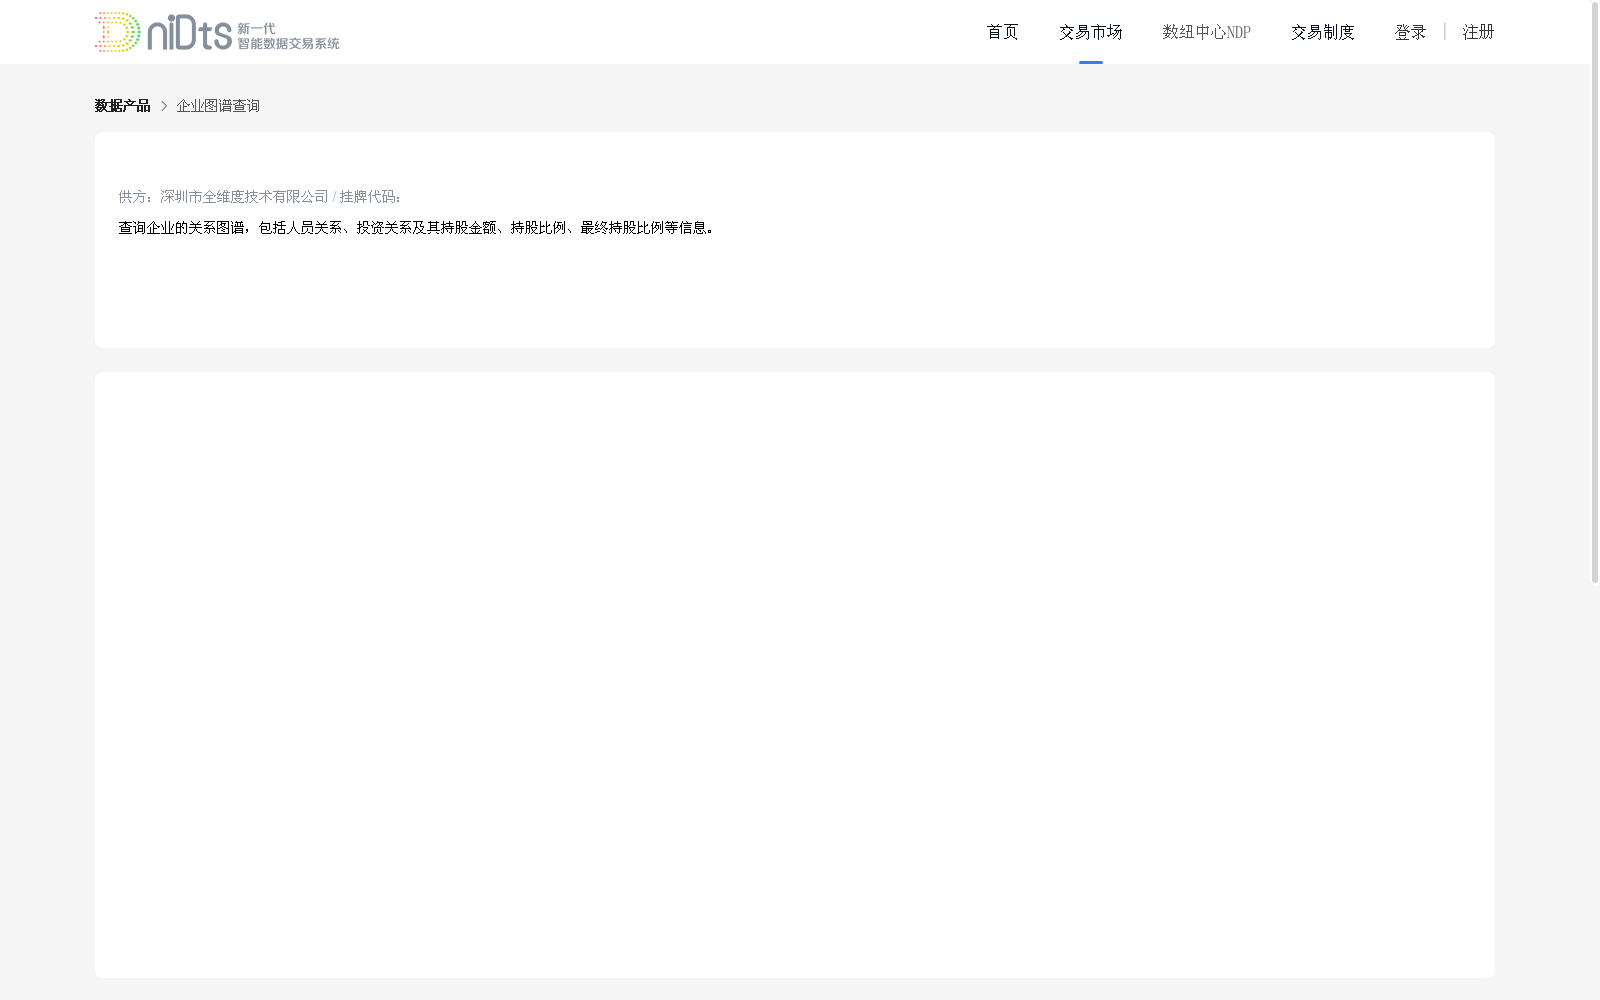Image resolution: width=1600 pixels, height=1000 pixels.
Task: Open the 首页 menu item
Action: [1002, 32]
